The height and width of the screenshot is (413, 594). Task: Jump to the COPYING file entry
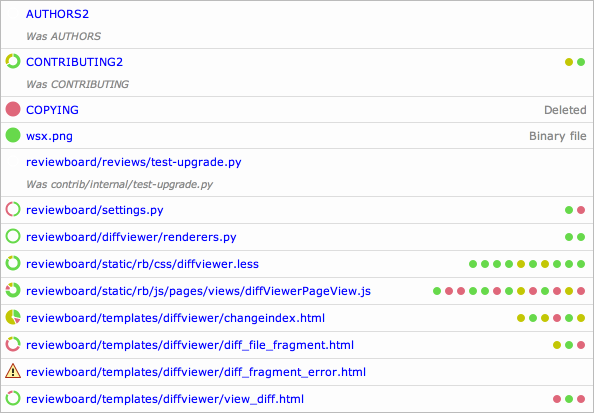52,110
